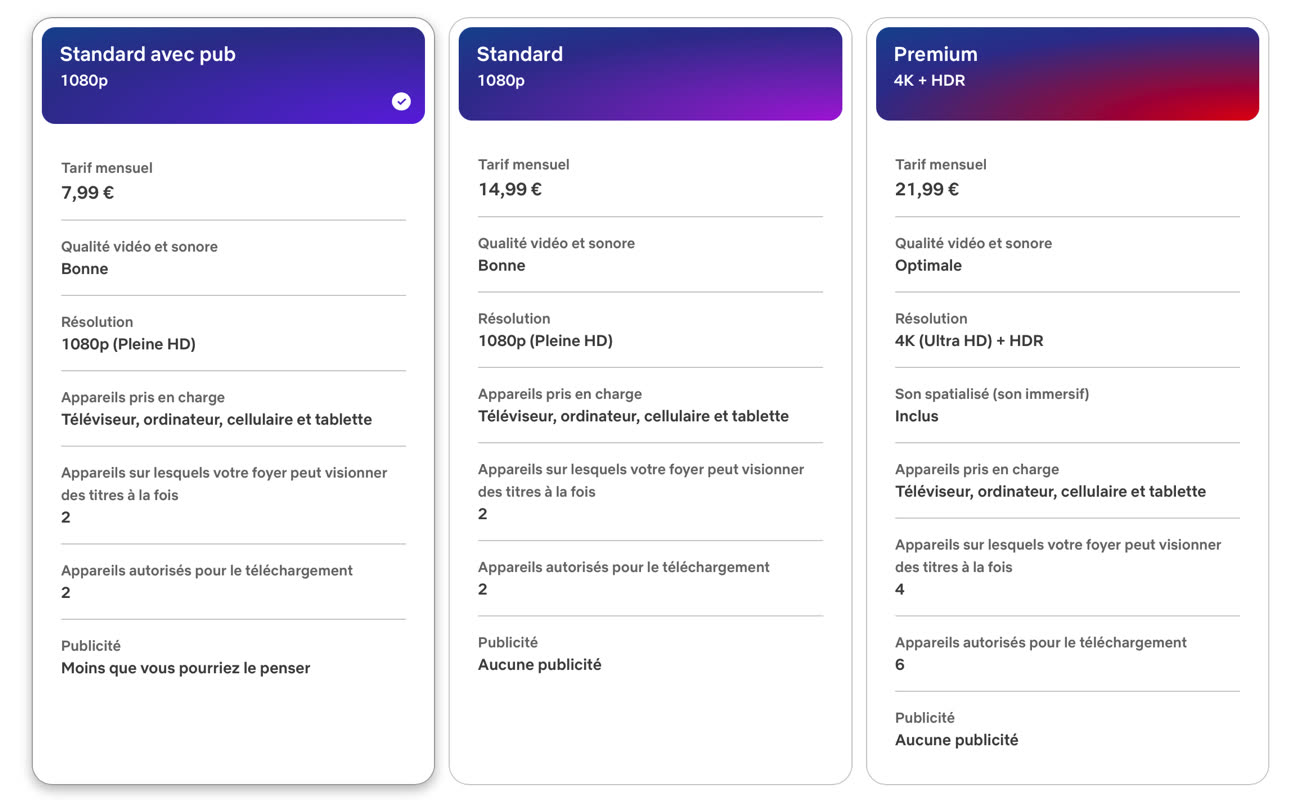Click "Bonne" quality value in Standard card
The width and height of the screenshot is (1300, 800).
click(x=502, y=265)
